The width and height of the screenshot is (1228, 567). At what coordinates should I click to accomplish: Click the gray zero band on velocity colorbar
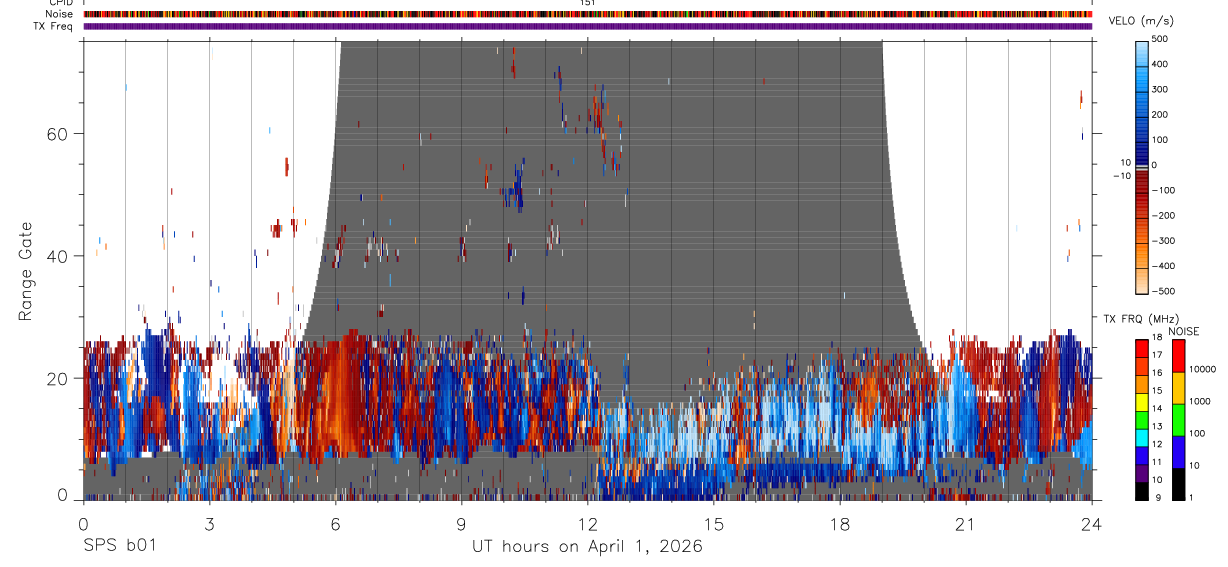coord(1143,167)
